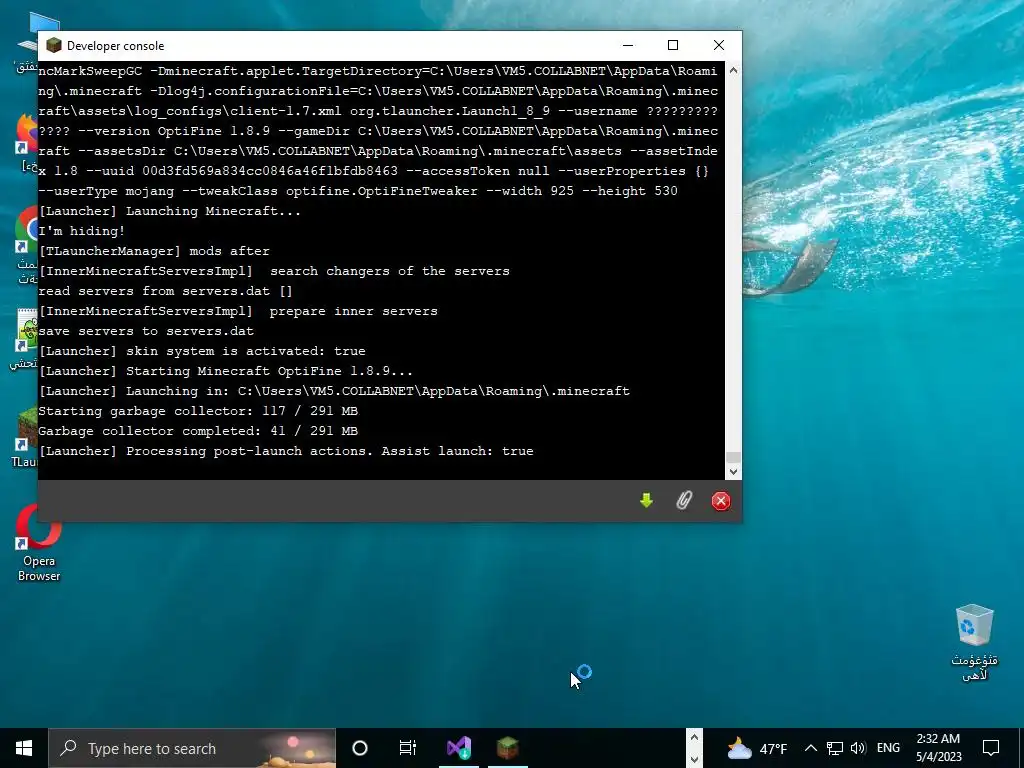Screen dimensions: 1024x768
Task: Open Task View on taskbar
Action: click(408, 748)
